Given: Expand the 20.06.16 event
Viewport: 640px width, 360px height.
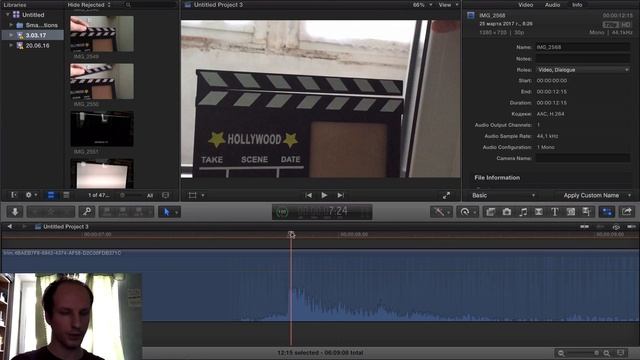Looking at the screenshot, I should click(11, 45).
